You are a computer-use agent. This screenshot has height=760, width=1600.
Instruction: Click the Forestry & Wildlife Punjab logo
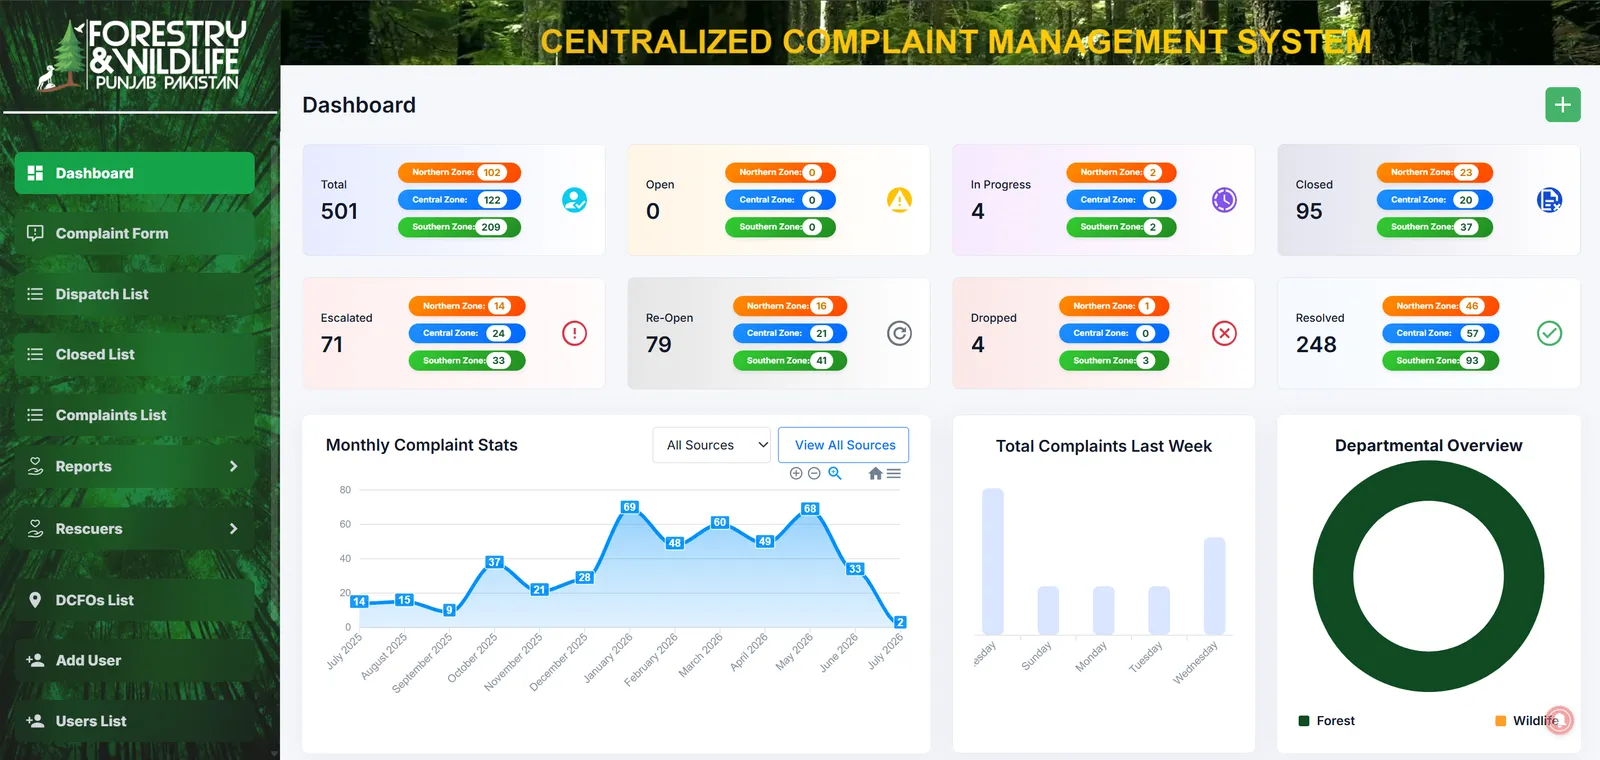click(141, 56)
